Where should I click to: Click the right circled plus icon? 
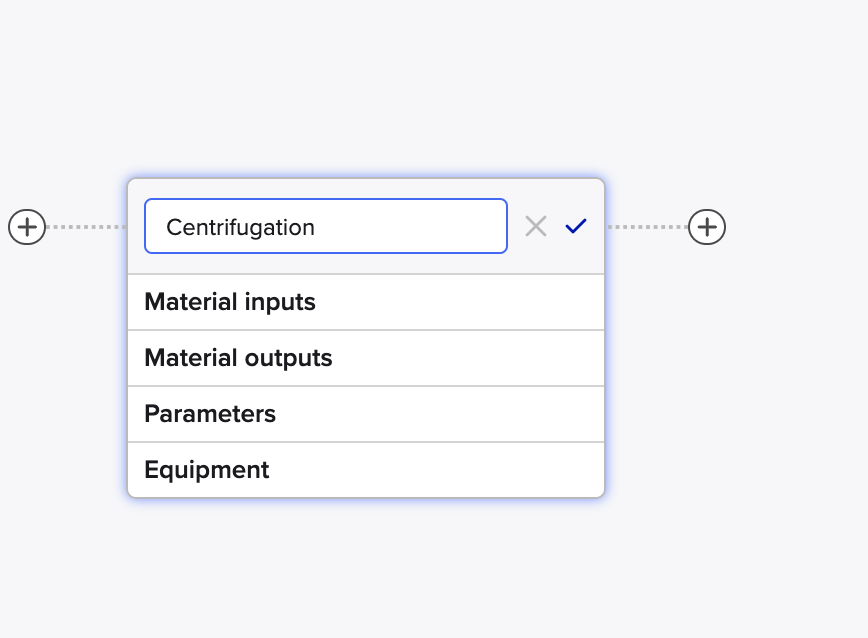(x=707, y=227)
